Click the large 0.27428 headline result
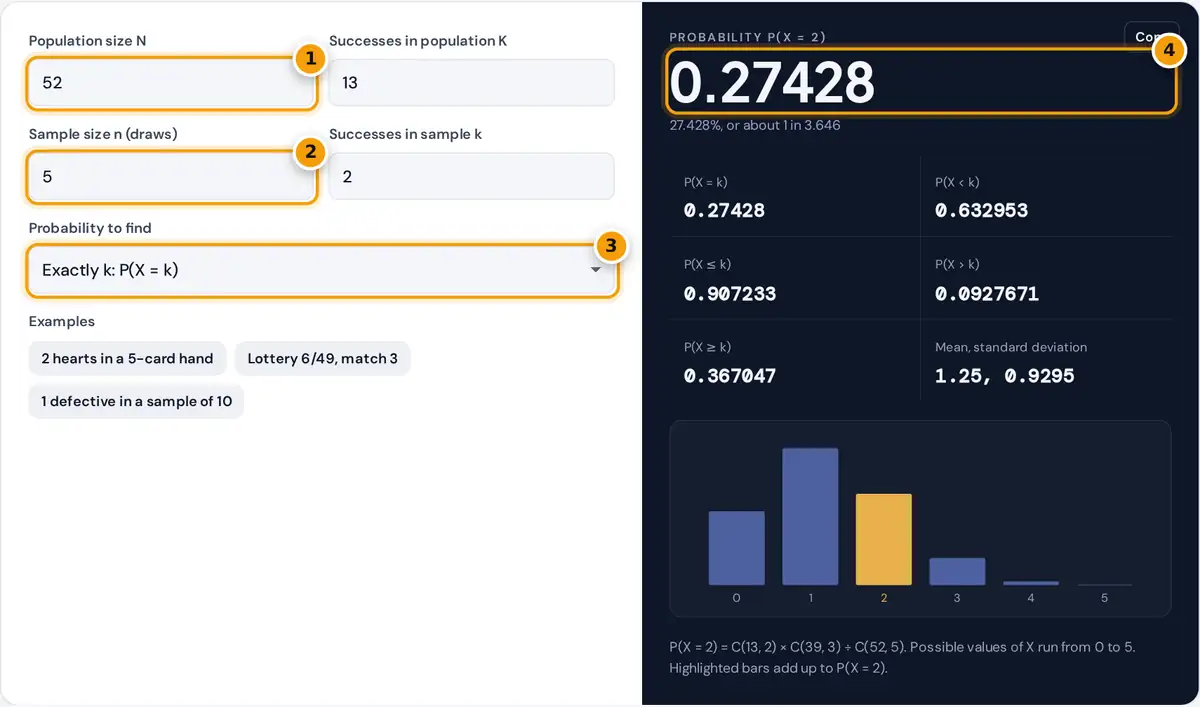The height and width of the screenshot is (707, 1200). (771, 83)
